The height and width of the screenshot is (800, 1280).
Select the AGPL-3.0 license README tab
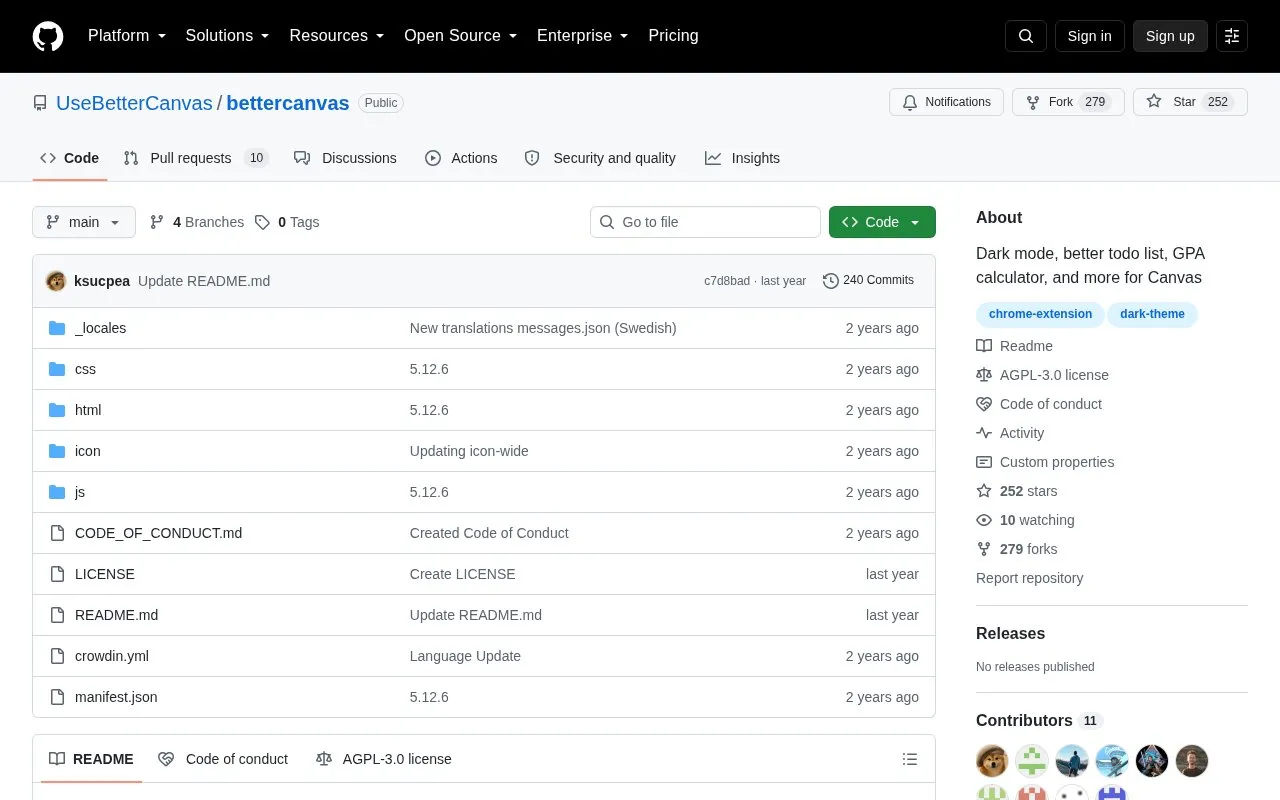[x=384, y=759]
